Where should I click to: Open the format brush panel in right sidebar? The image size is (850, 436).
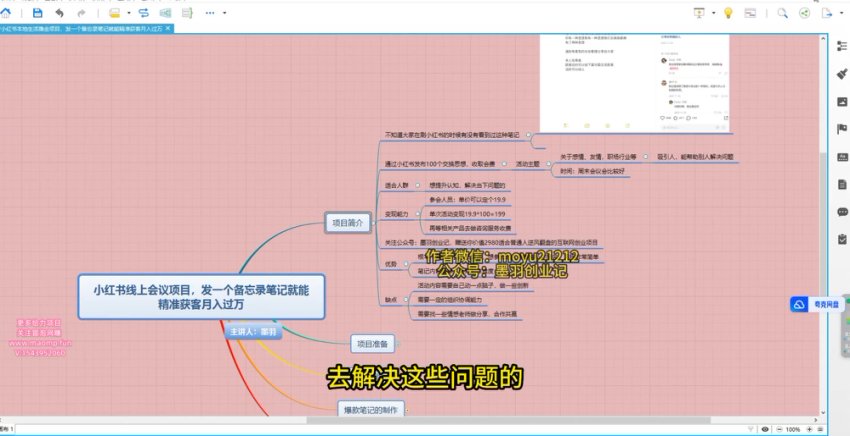click(841, 74)
